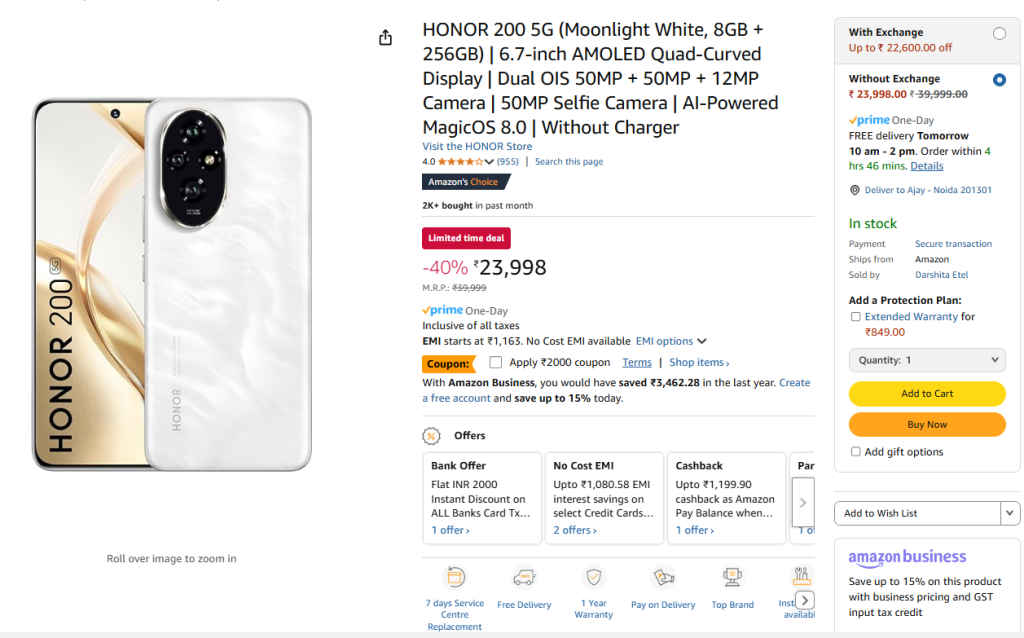This screenshot has height=638, width=1024.
Task: Click the Offers percent badge icon
Action: click(x=432, y=435)
